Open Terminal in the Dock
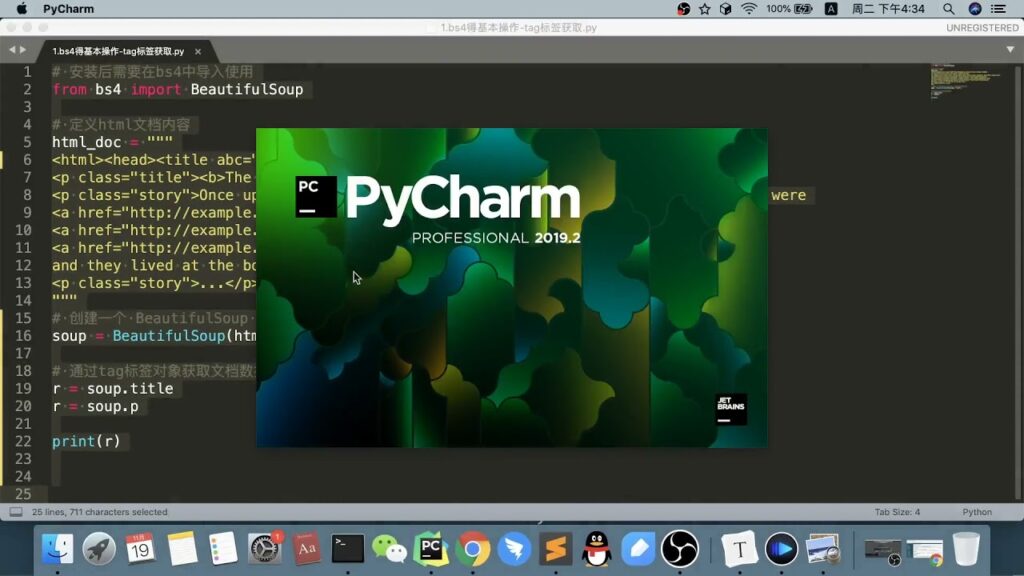1024x576 pixels. [x=347, y=549]
